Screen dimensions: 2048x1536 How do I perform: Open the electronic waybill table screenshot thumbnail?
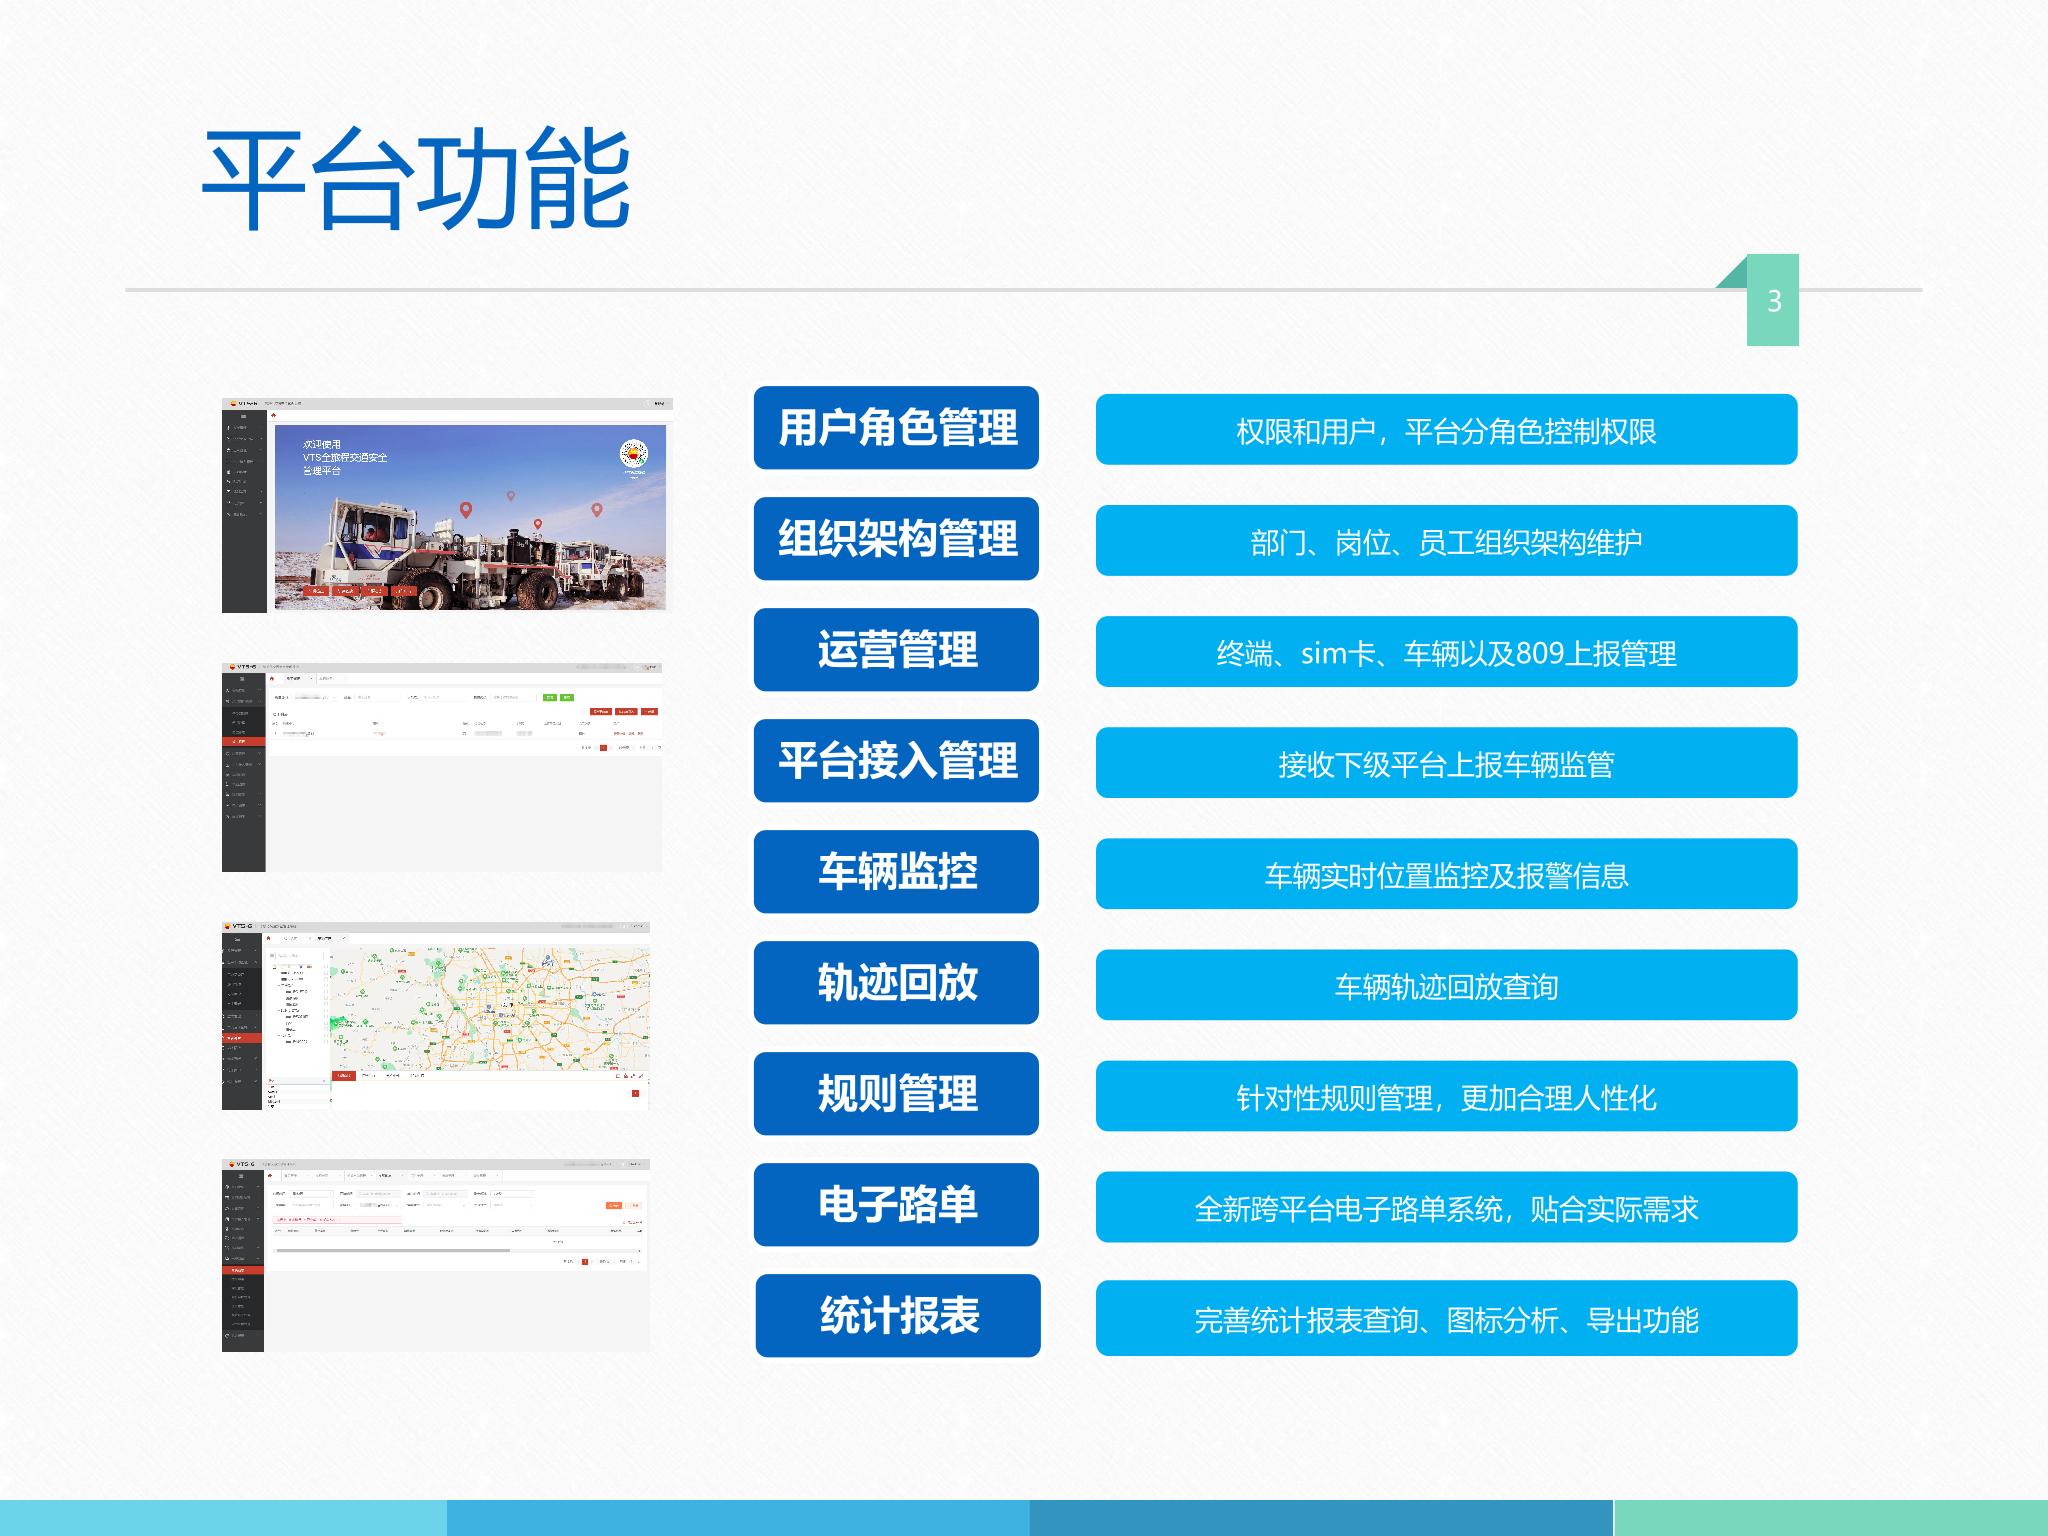[x=436, y=1256]
